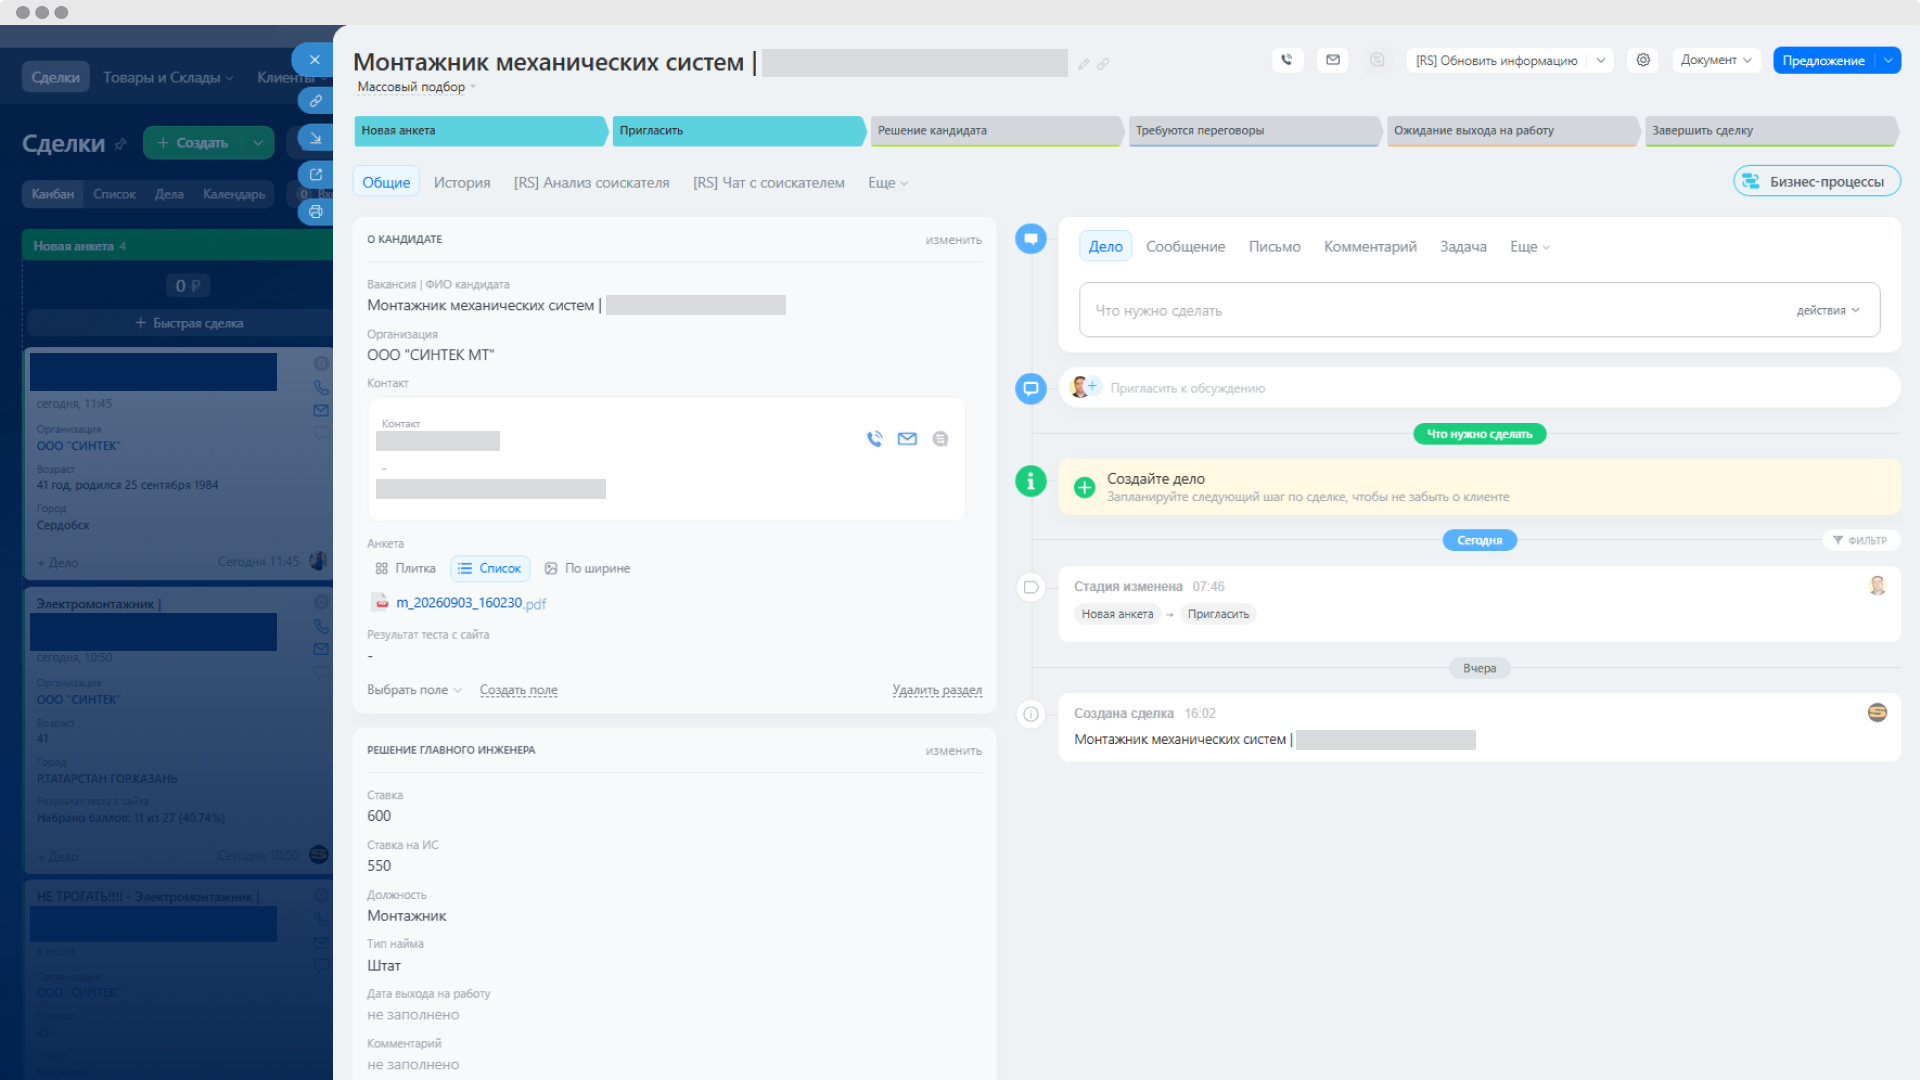Toggle По ширине file display mode
Image resolution: width=1920 pixels, height=1080 pixels.
pyautogui.click(x=587, y=568)
